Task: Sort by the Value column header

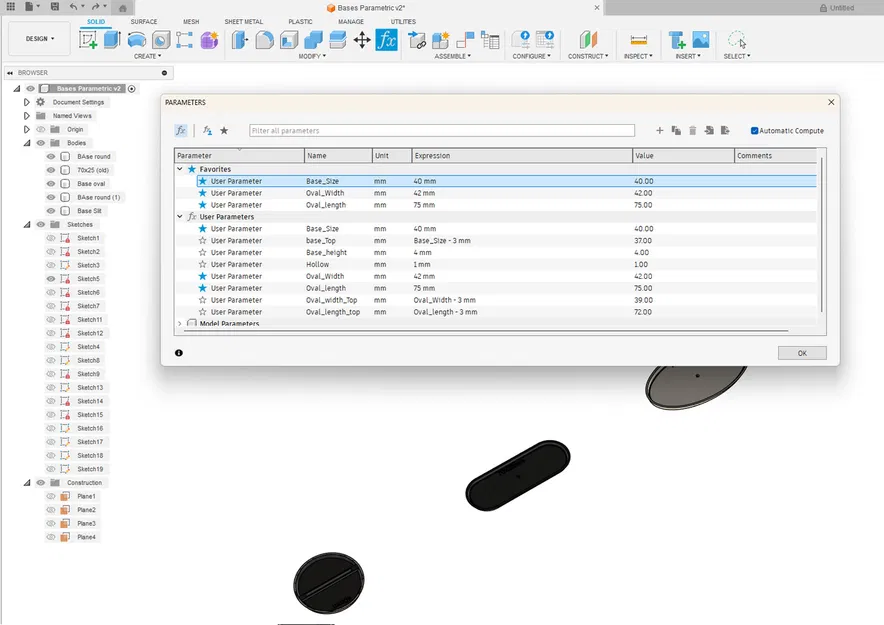Action: pyautogui.click(x=684, y=156)
